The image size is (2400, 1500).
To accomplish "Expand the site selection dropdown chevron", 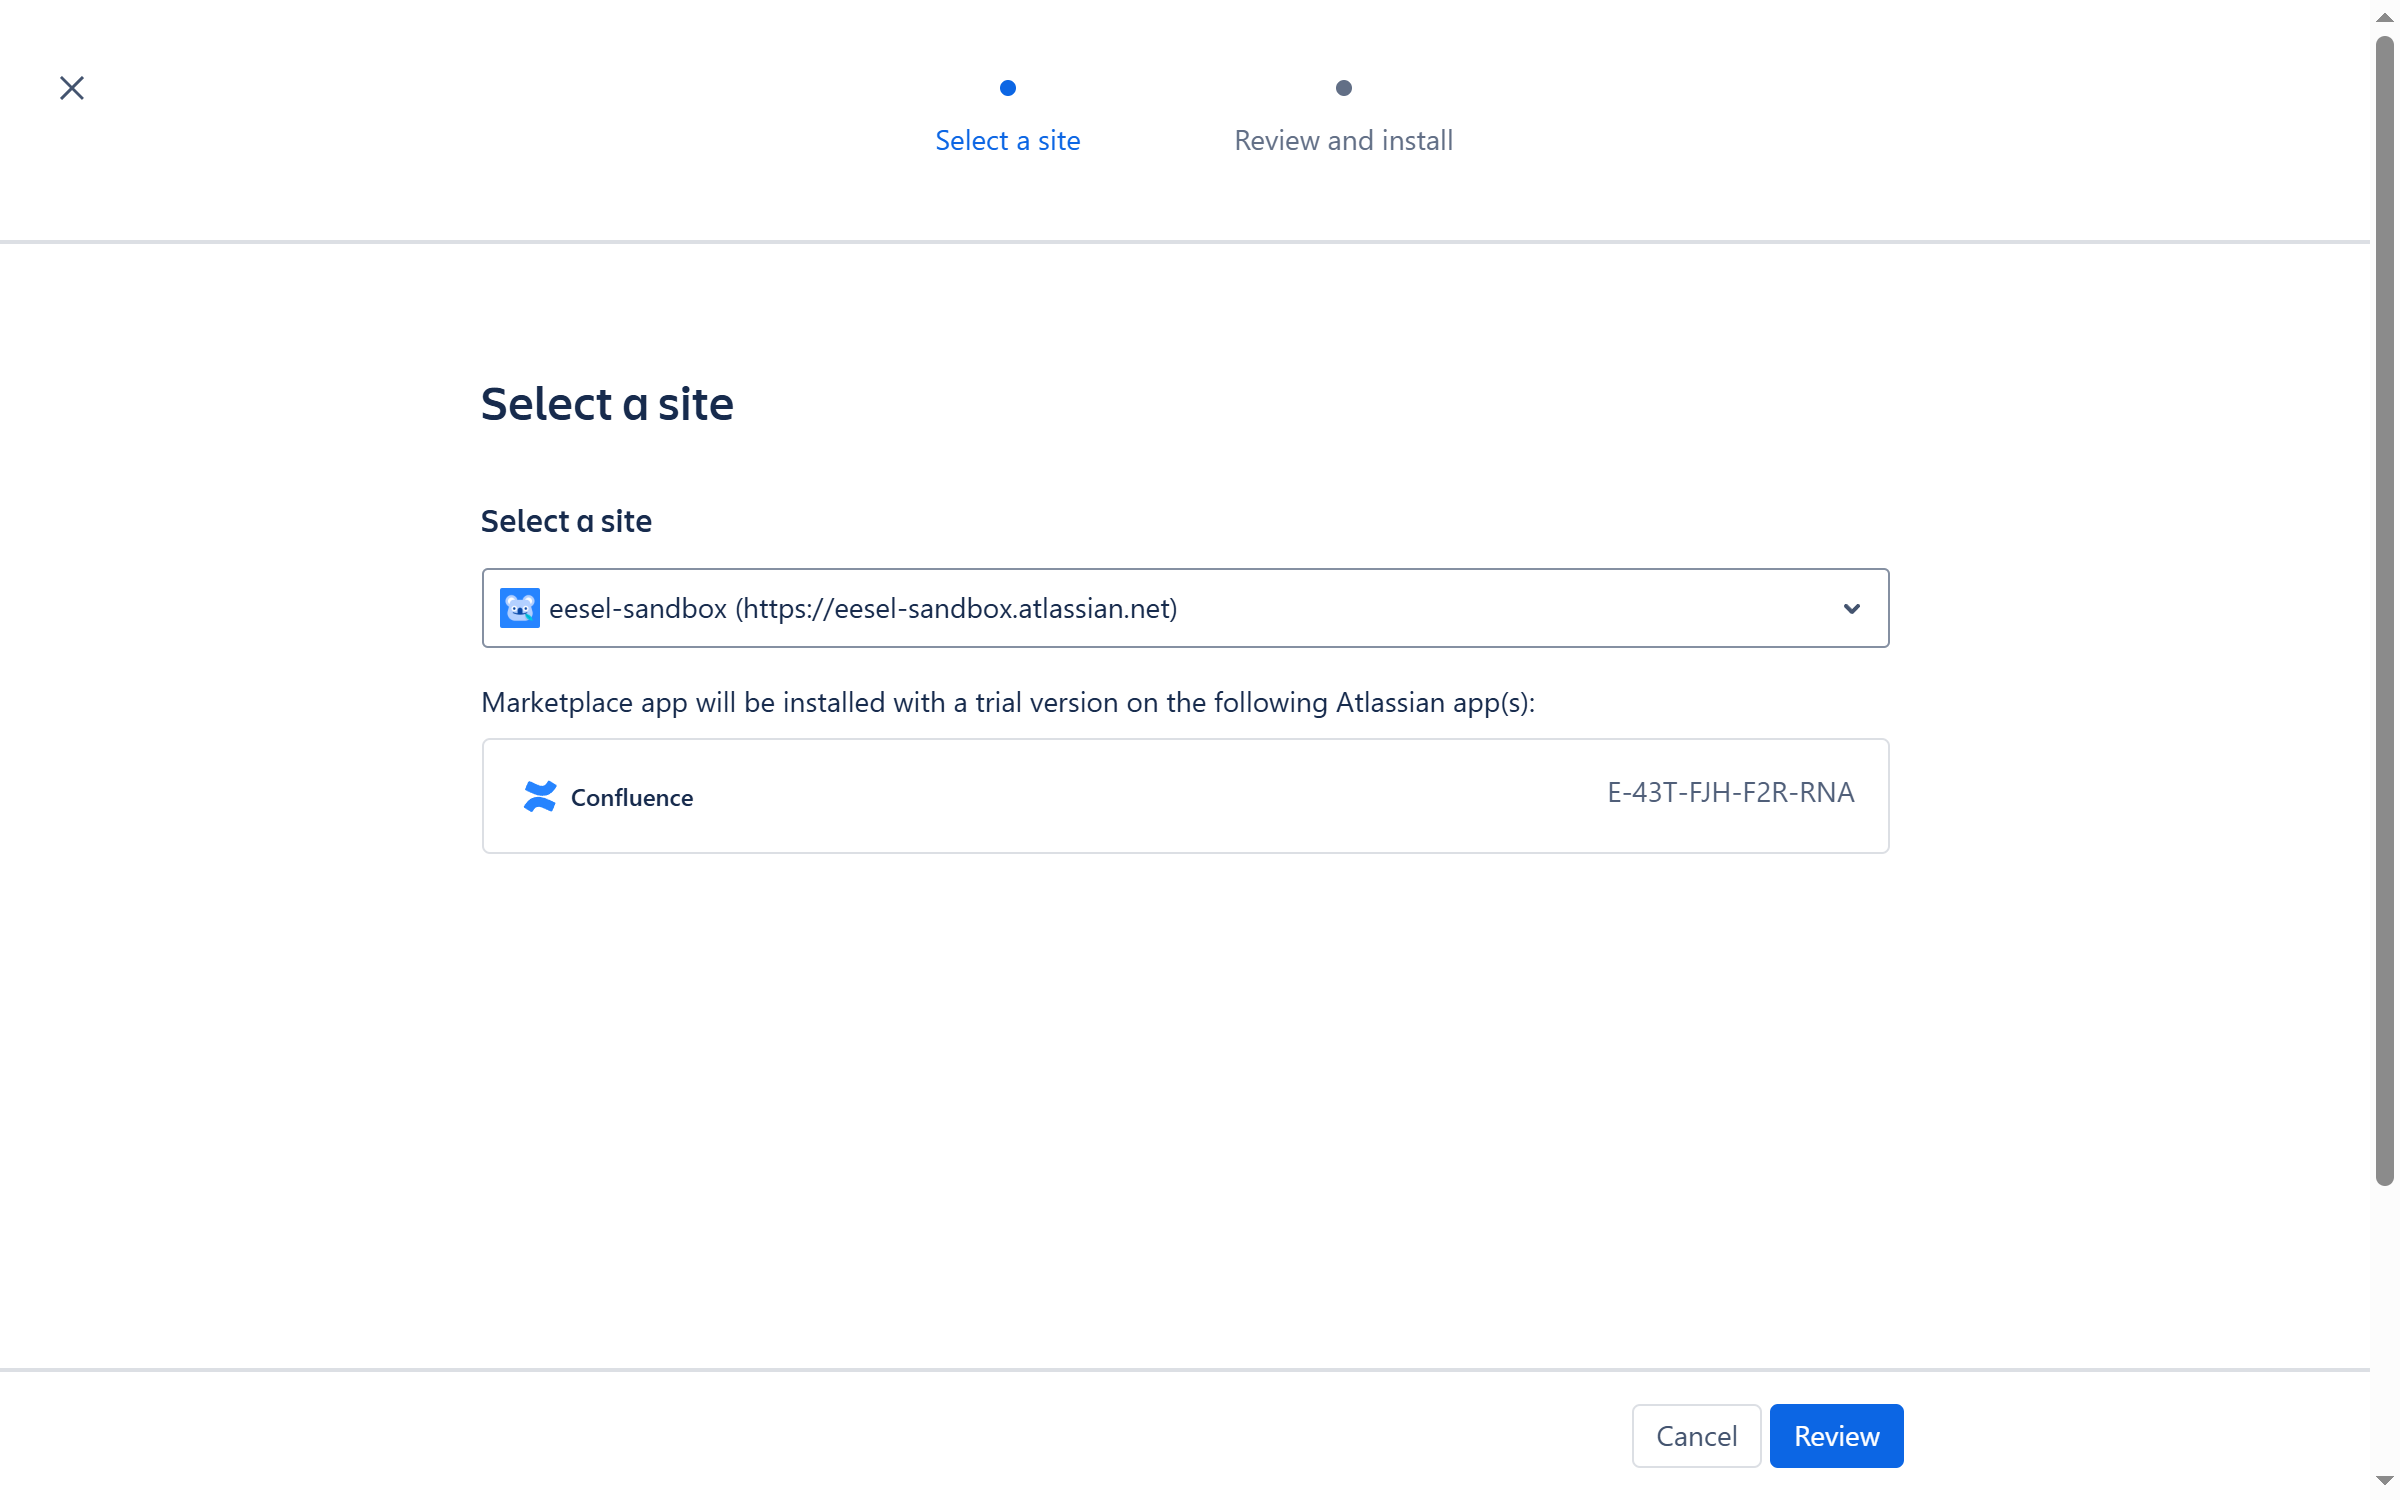I will click(1851, 608).
